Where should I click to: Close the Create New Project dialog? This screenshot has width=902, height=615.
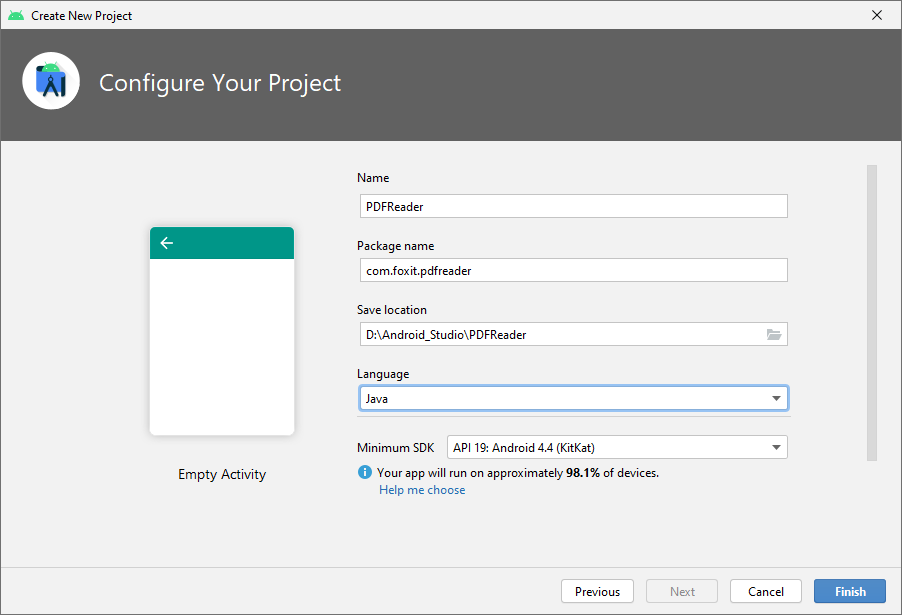[x=876, y=15]
